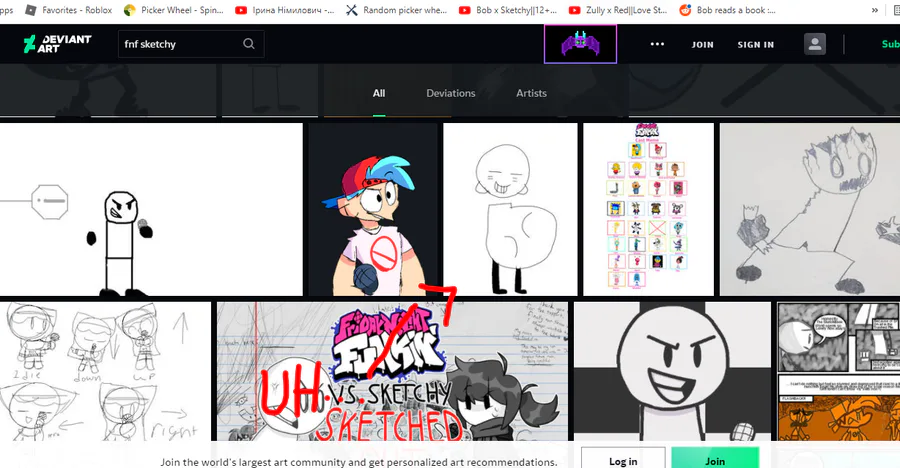Image resolution: width=900 pixels, height=468 pixels.
Task: Open the cast meme character grid thumbnail
Action: (x=649, y=210)
